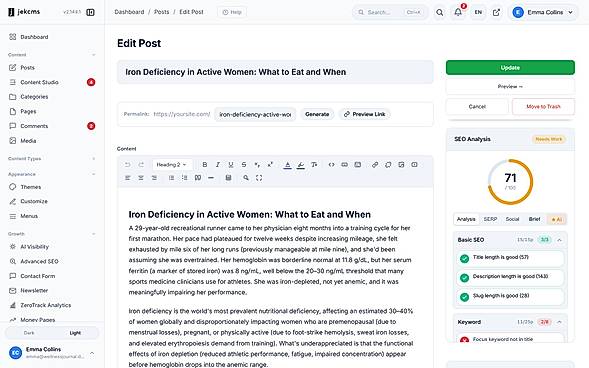Open find and replace magnifier in editor toolbar

(x=246, y=178)
